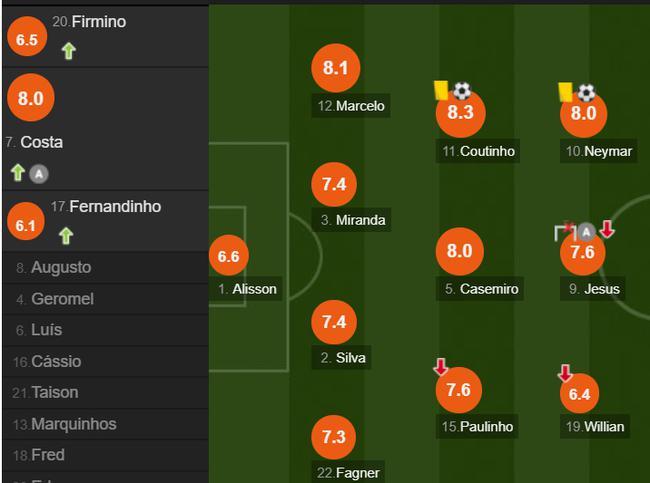The image size is (650, 483).
Task: Click the missed-shot goalpost icon above Jesus
Action: coord(565,231)
